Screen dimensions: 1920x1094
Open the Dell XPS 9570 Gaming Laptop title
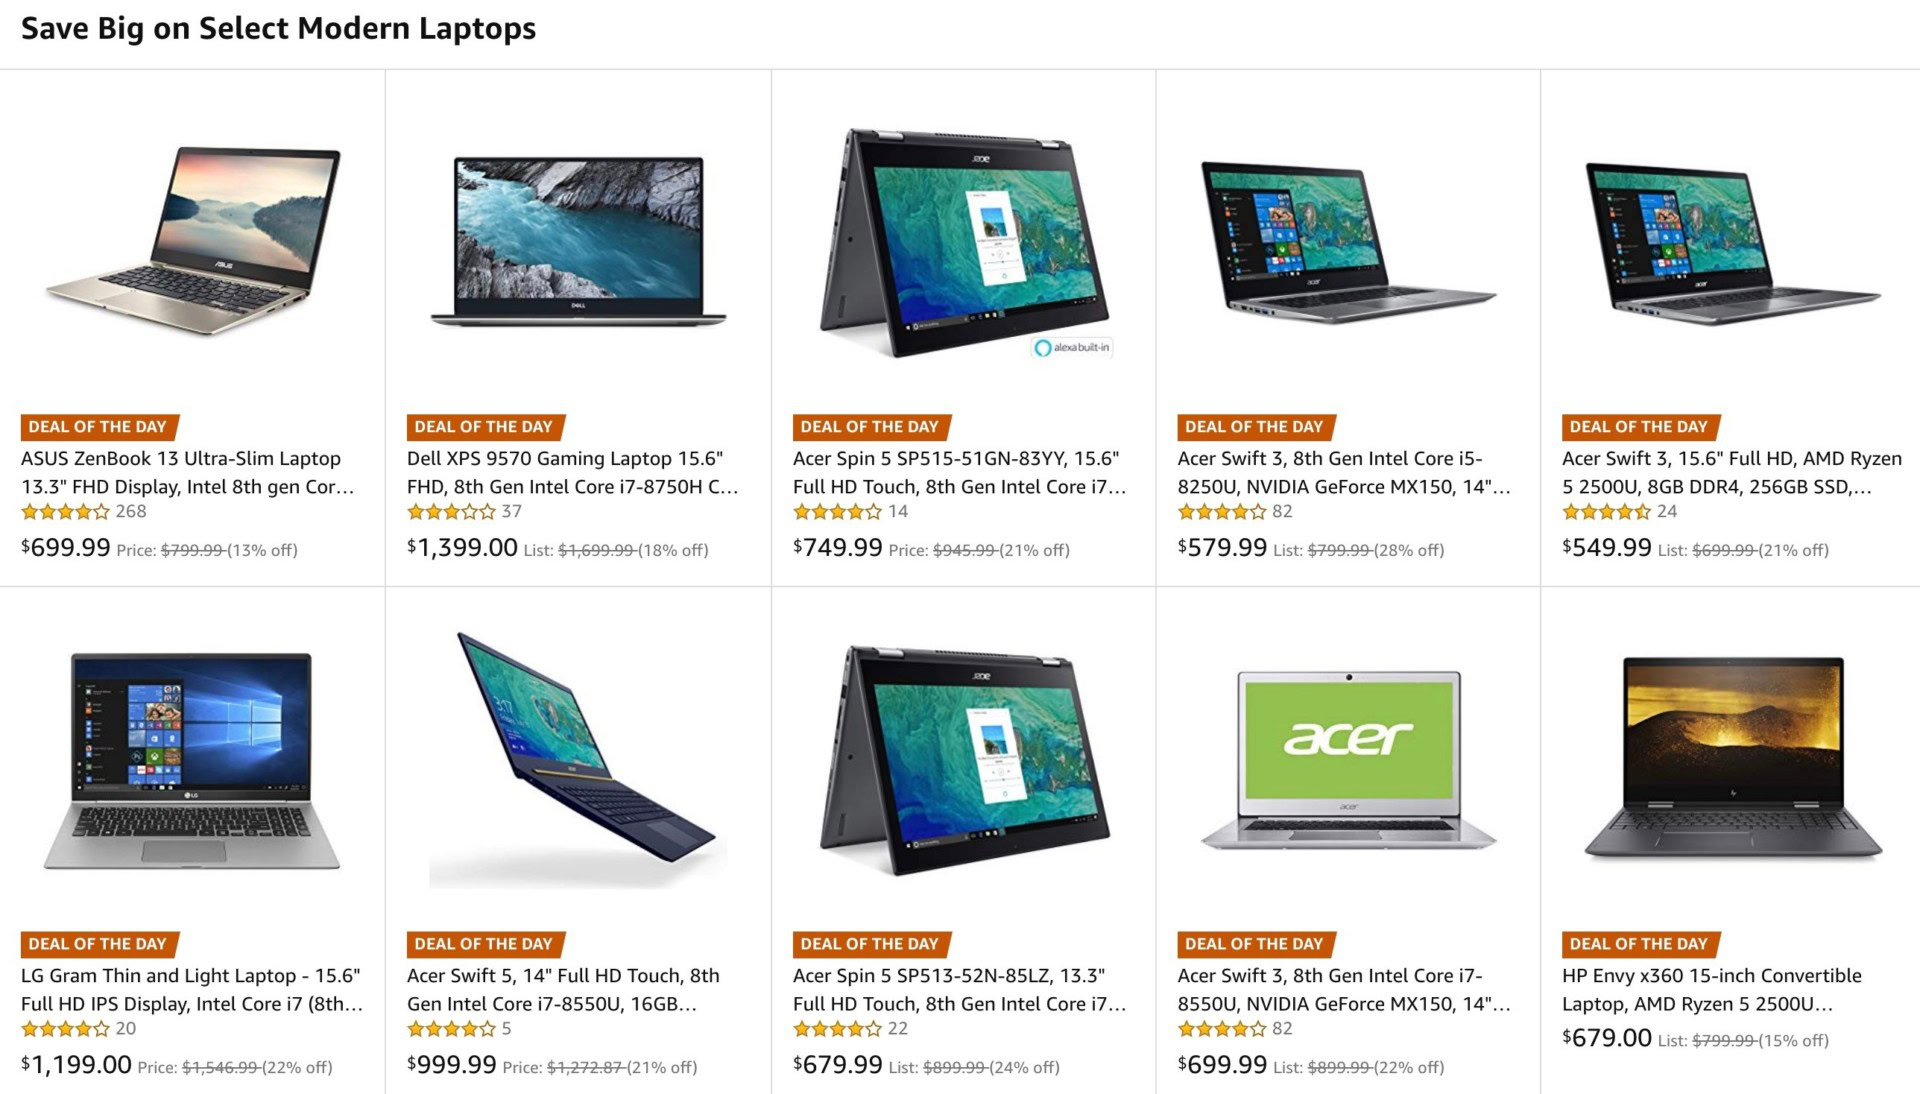click(573, 473)
